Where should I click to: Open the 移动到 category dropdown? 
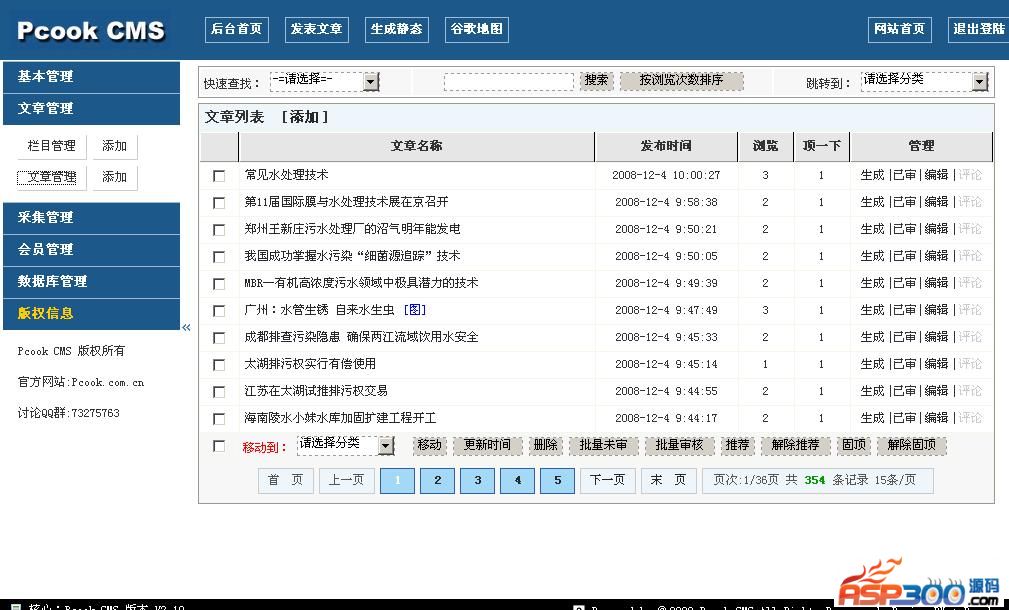click(x=386, y=445)
